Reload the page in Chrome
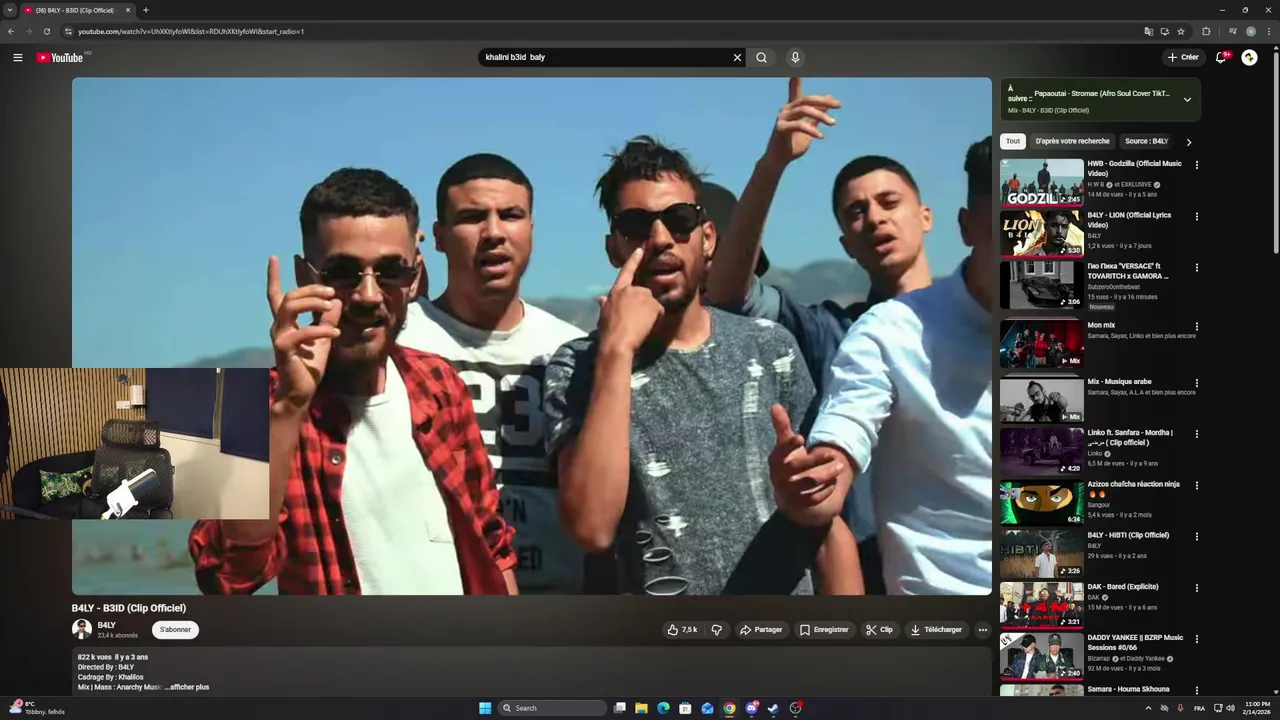1280x720 pixels. [46, 31]
